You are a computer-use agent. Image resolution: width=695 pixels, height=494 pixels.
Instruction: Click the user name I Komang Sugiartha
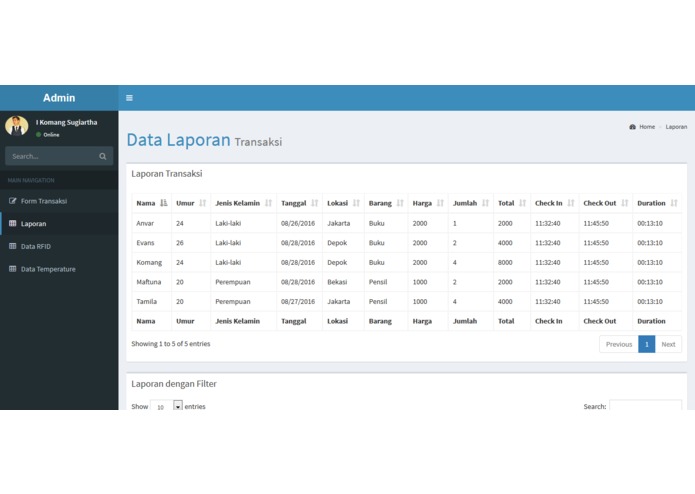point(66,122)
